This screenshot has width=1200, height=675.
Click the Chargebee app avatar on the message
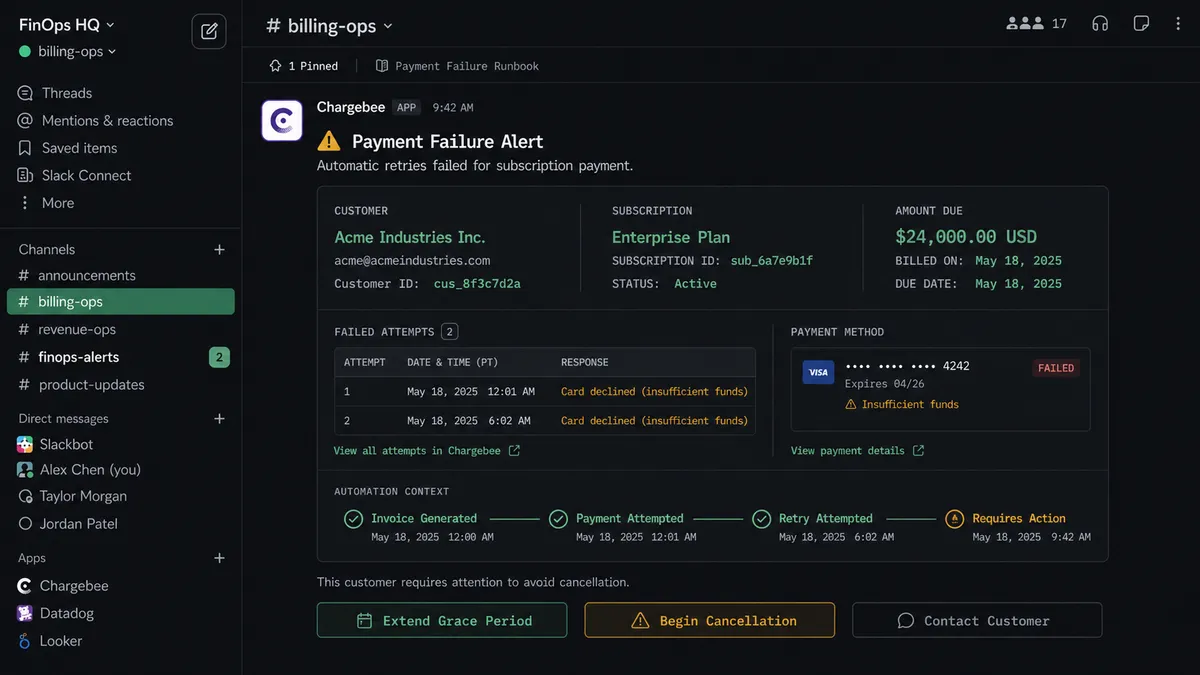tap(282, 120)
